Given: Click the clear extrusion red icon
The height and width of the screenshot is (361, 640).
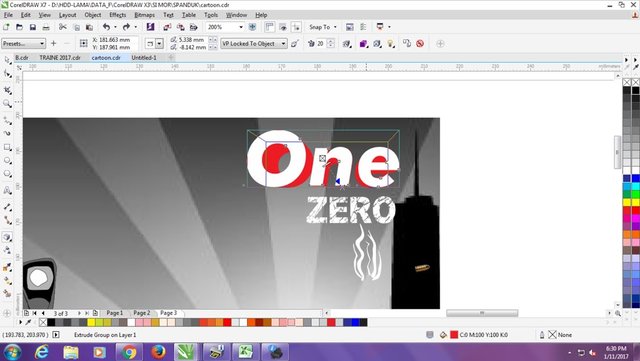Looking at the screenshot, I should click(x=420, y=43).
